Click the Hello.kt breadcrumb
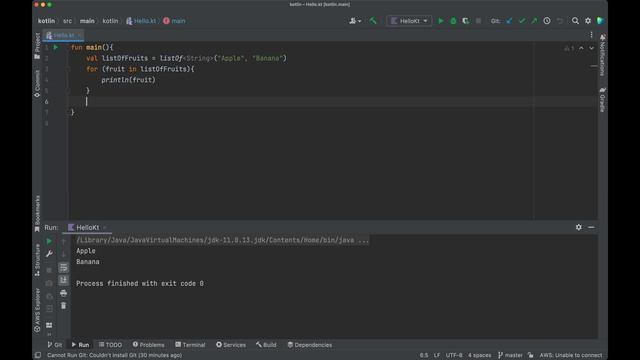The height and width of the screenshot is (360, 640). [141, 21]
